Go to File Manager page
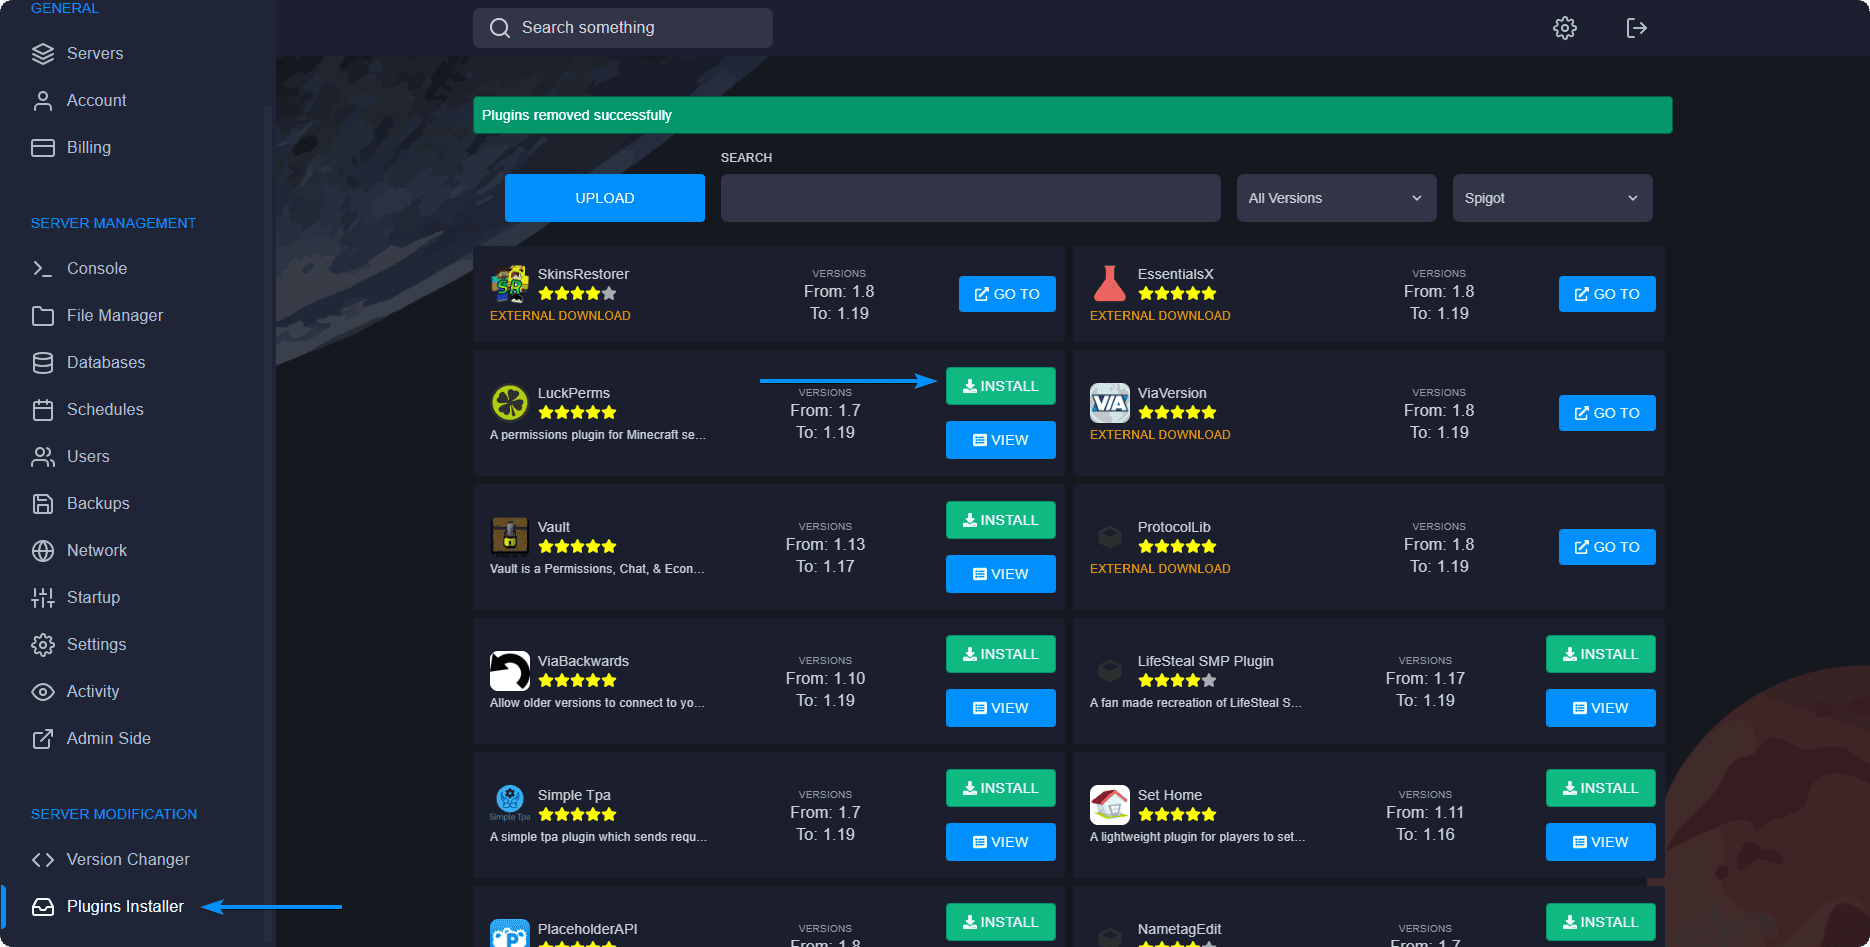1870x947 pixels. 114,315
